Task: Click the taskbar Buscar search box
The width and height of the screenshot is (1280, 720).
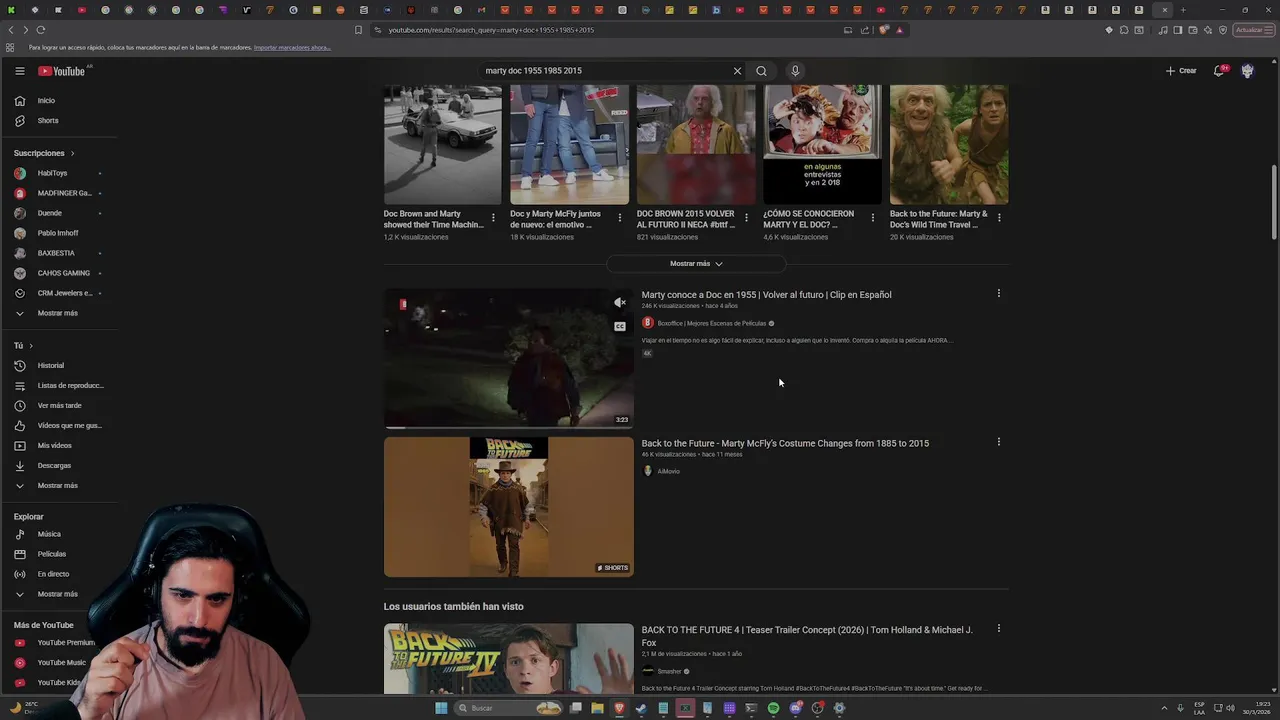Action: tap(509, 708)
